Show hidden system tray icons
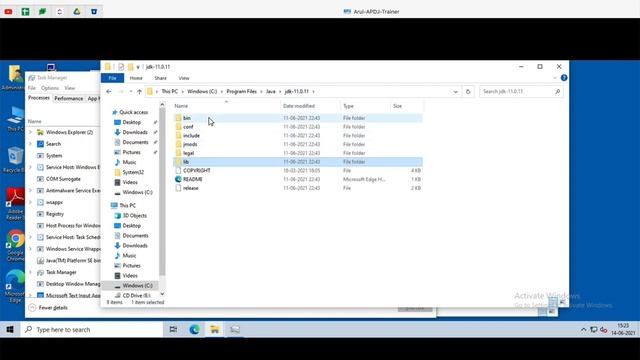640x360 pixels. [583, 330]
